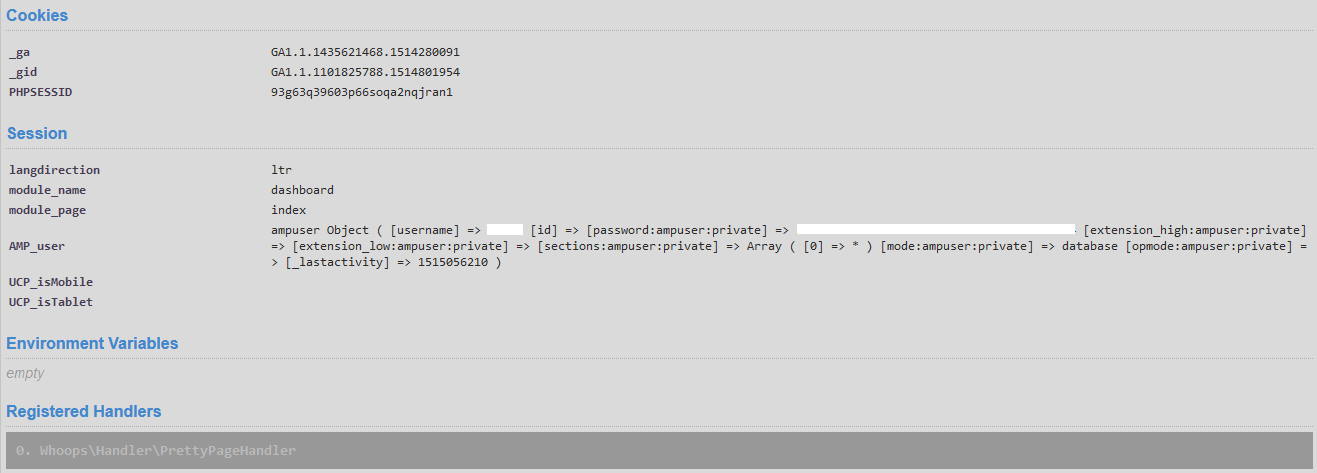Click the dashboard value text
Viewport: 1317px width, 473px height.
click(x=302, y=190)
